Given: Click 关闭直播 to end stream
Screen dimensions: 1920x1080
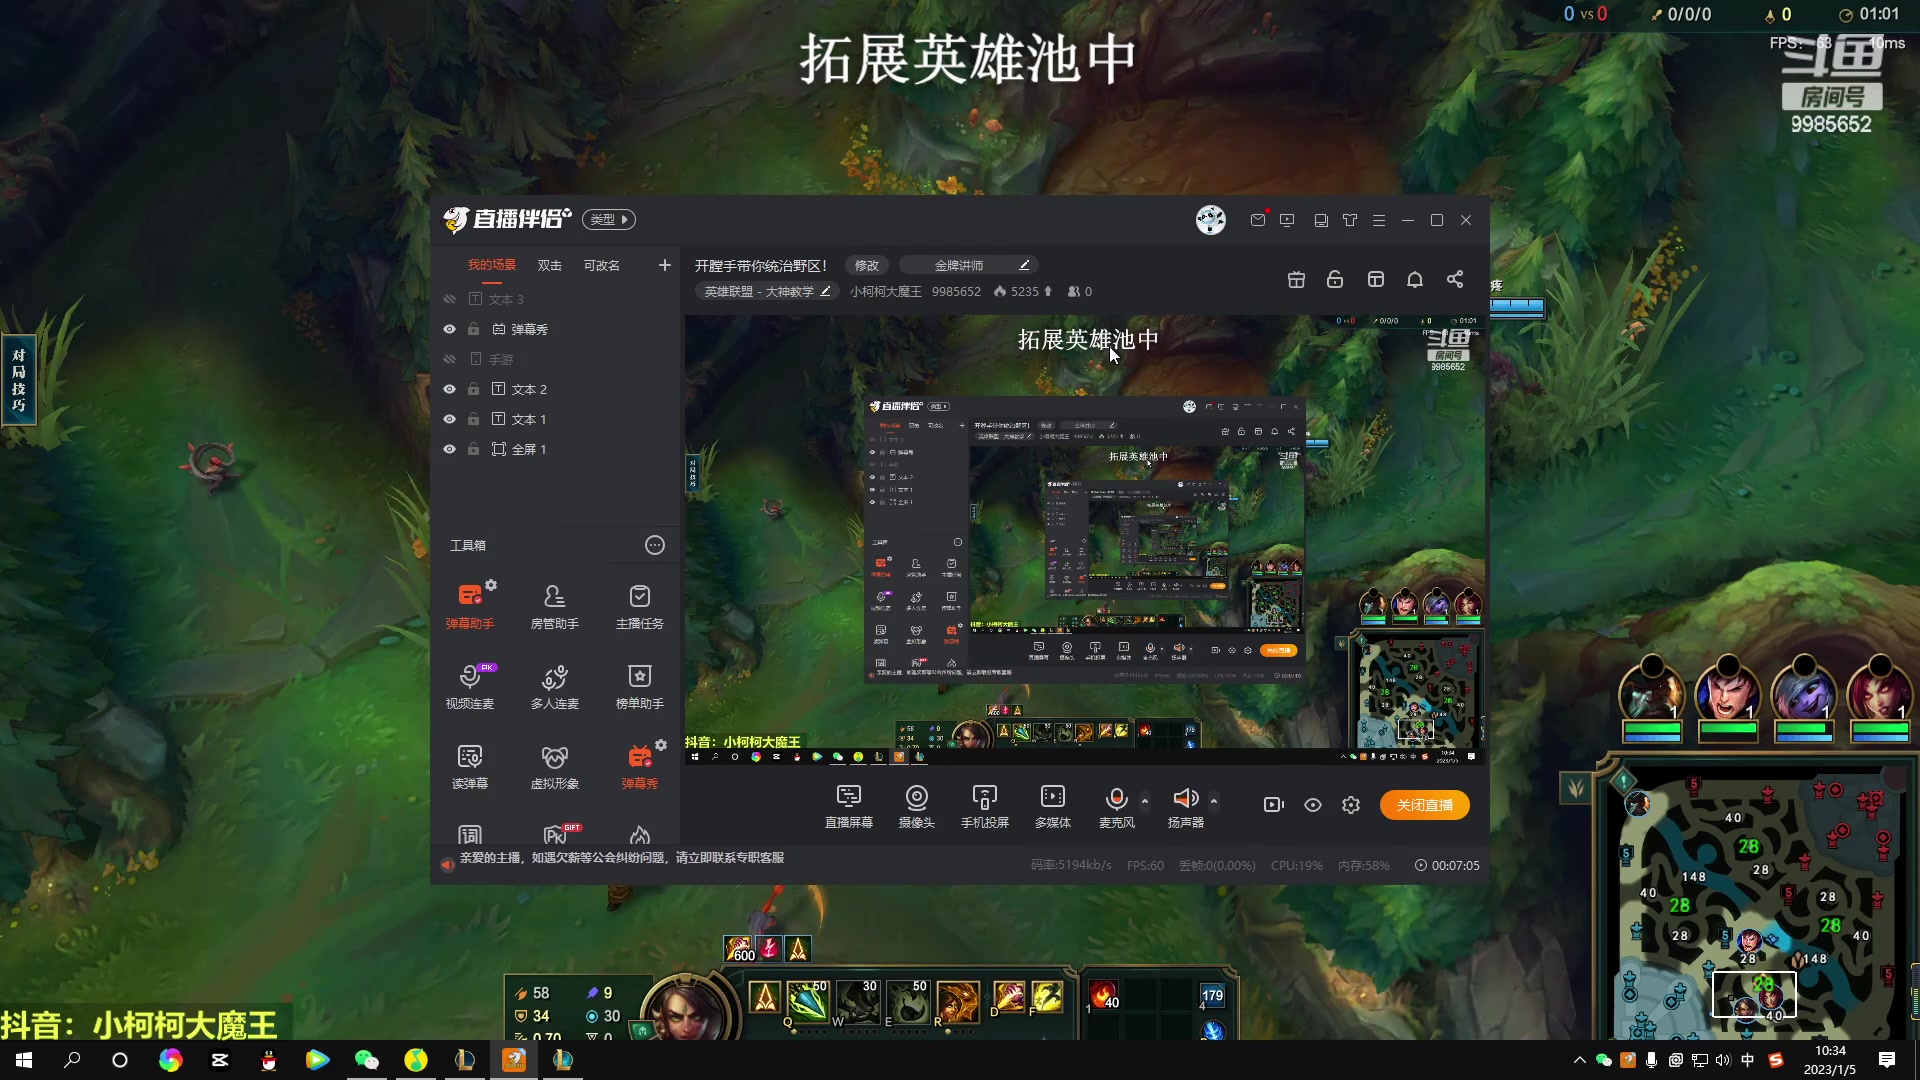Looking at the screenshot, I should (x=1425, y=805).
